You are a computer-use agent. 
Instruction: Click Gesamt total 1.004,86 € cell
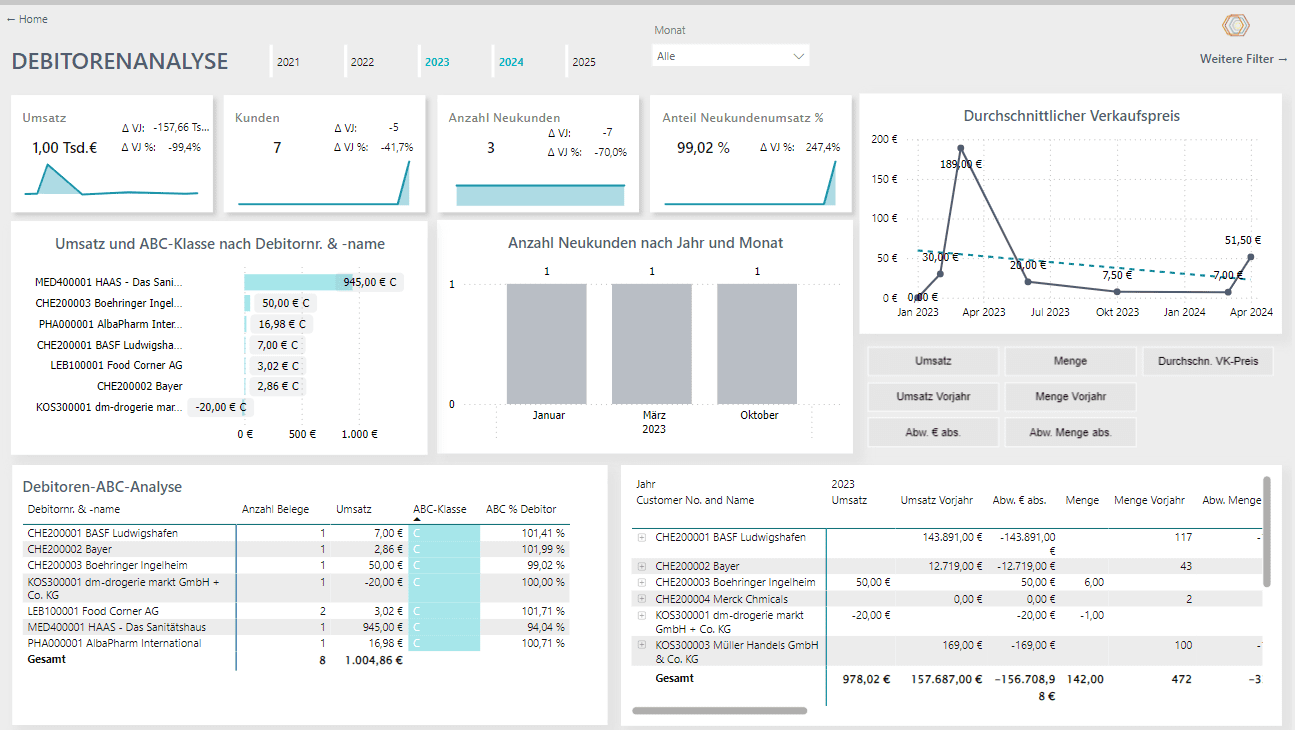coord(373,660)
